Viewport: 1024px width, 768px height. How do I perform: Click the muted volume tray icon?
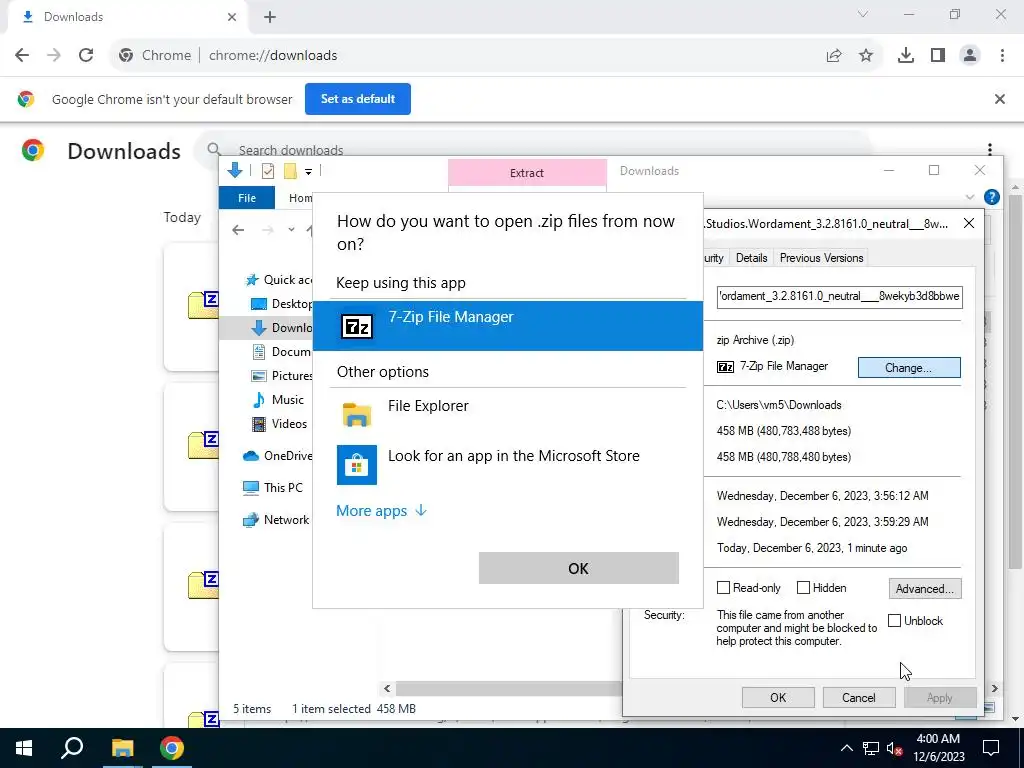click(894, 748)
